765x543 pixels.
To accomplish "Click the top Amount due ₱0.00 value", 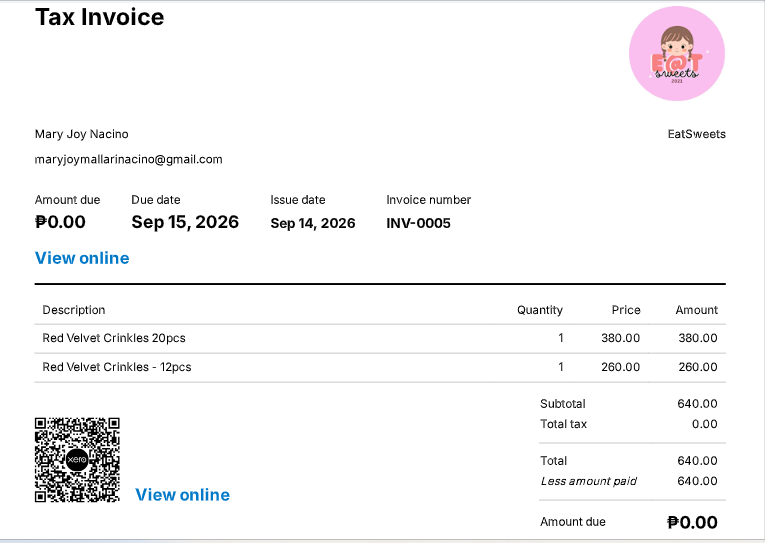I will coord(60,222).
